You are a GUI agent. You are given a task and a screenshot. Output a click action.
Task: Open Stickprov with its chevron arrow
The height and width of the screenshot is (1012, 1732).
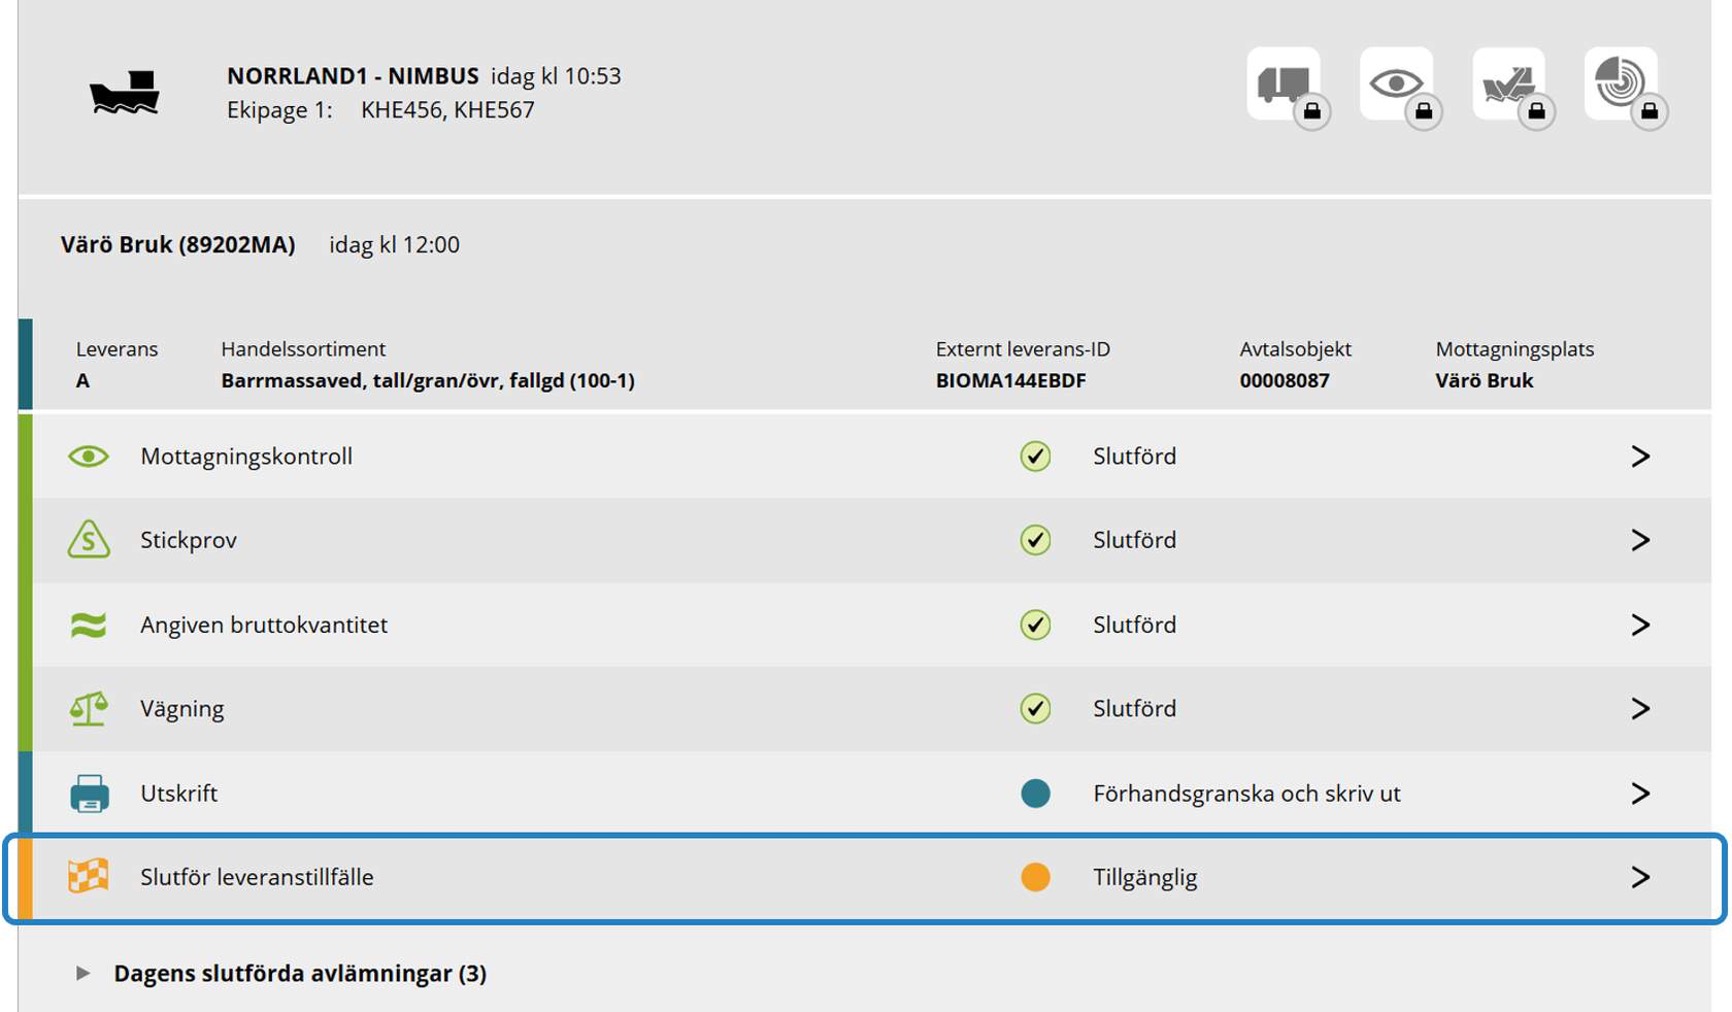1640,540
